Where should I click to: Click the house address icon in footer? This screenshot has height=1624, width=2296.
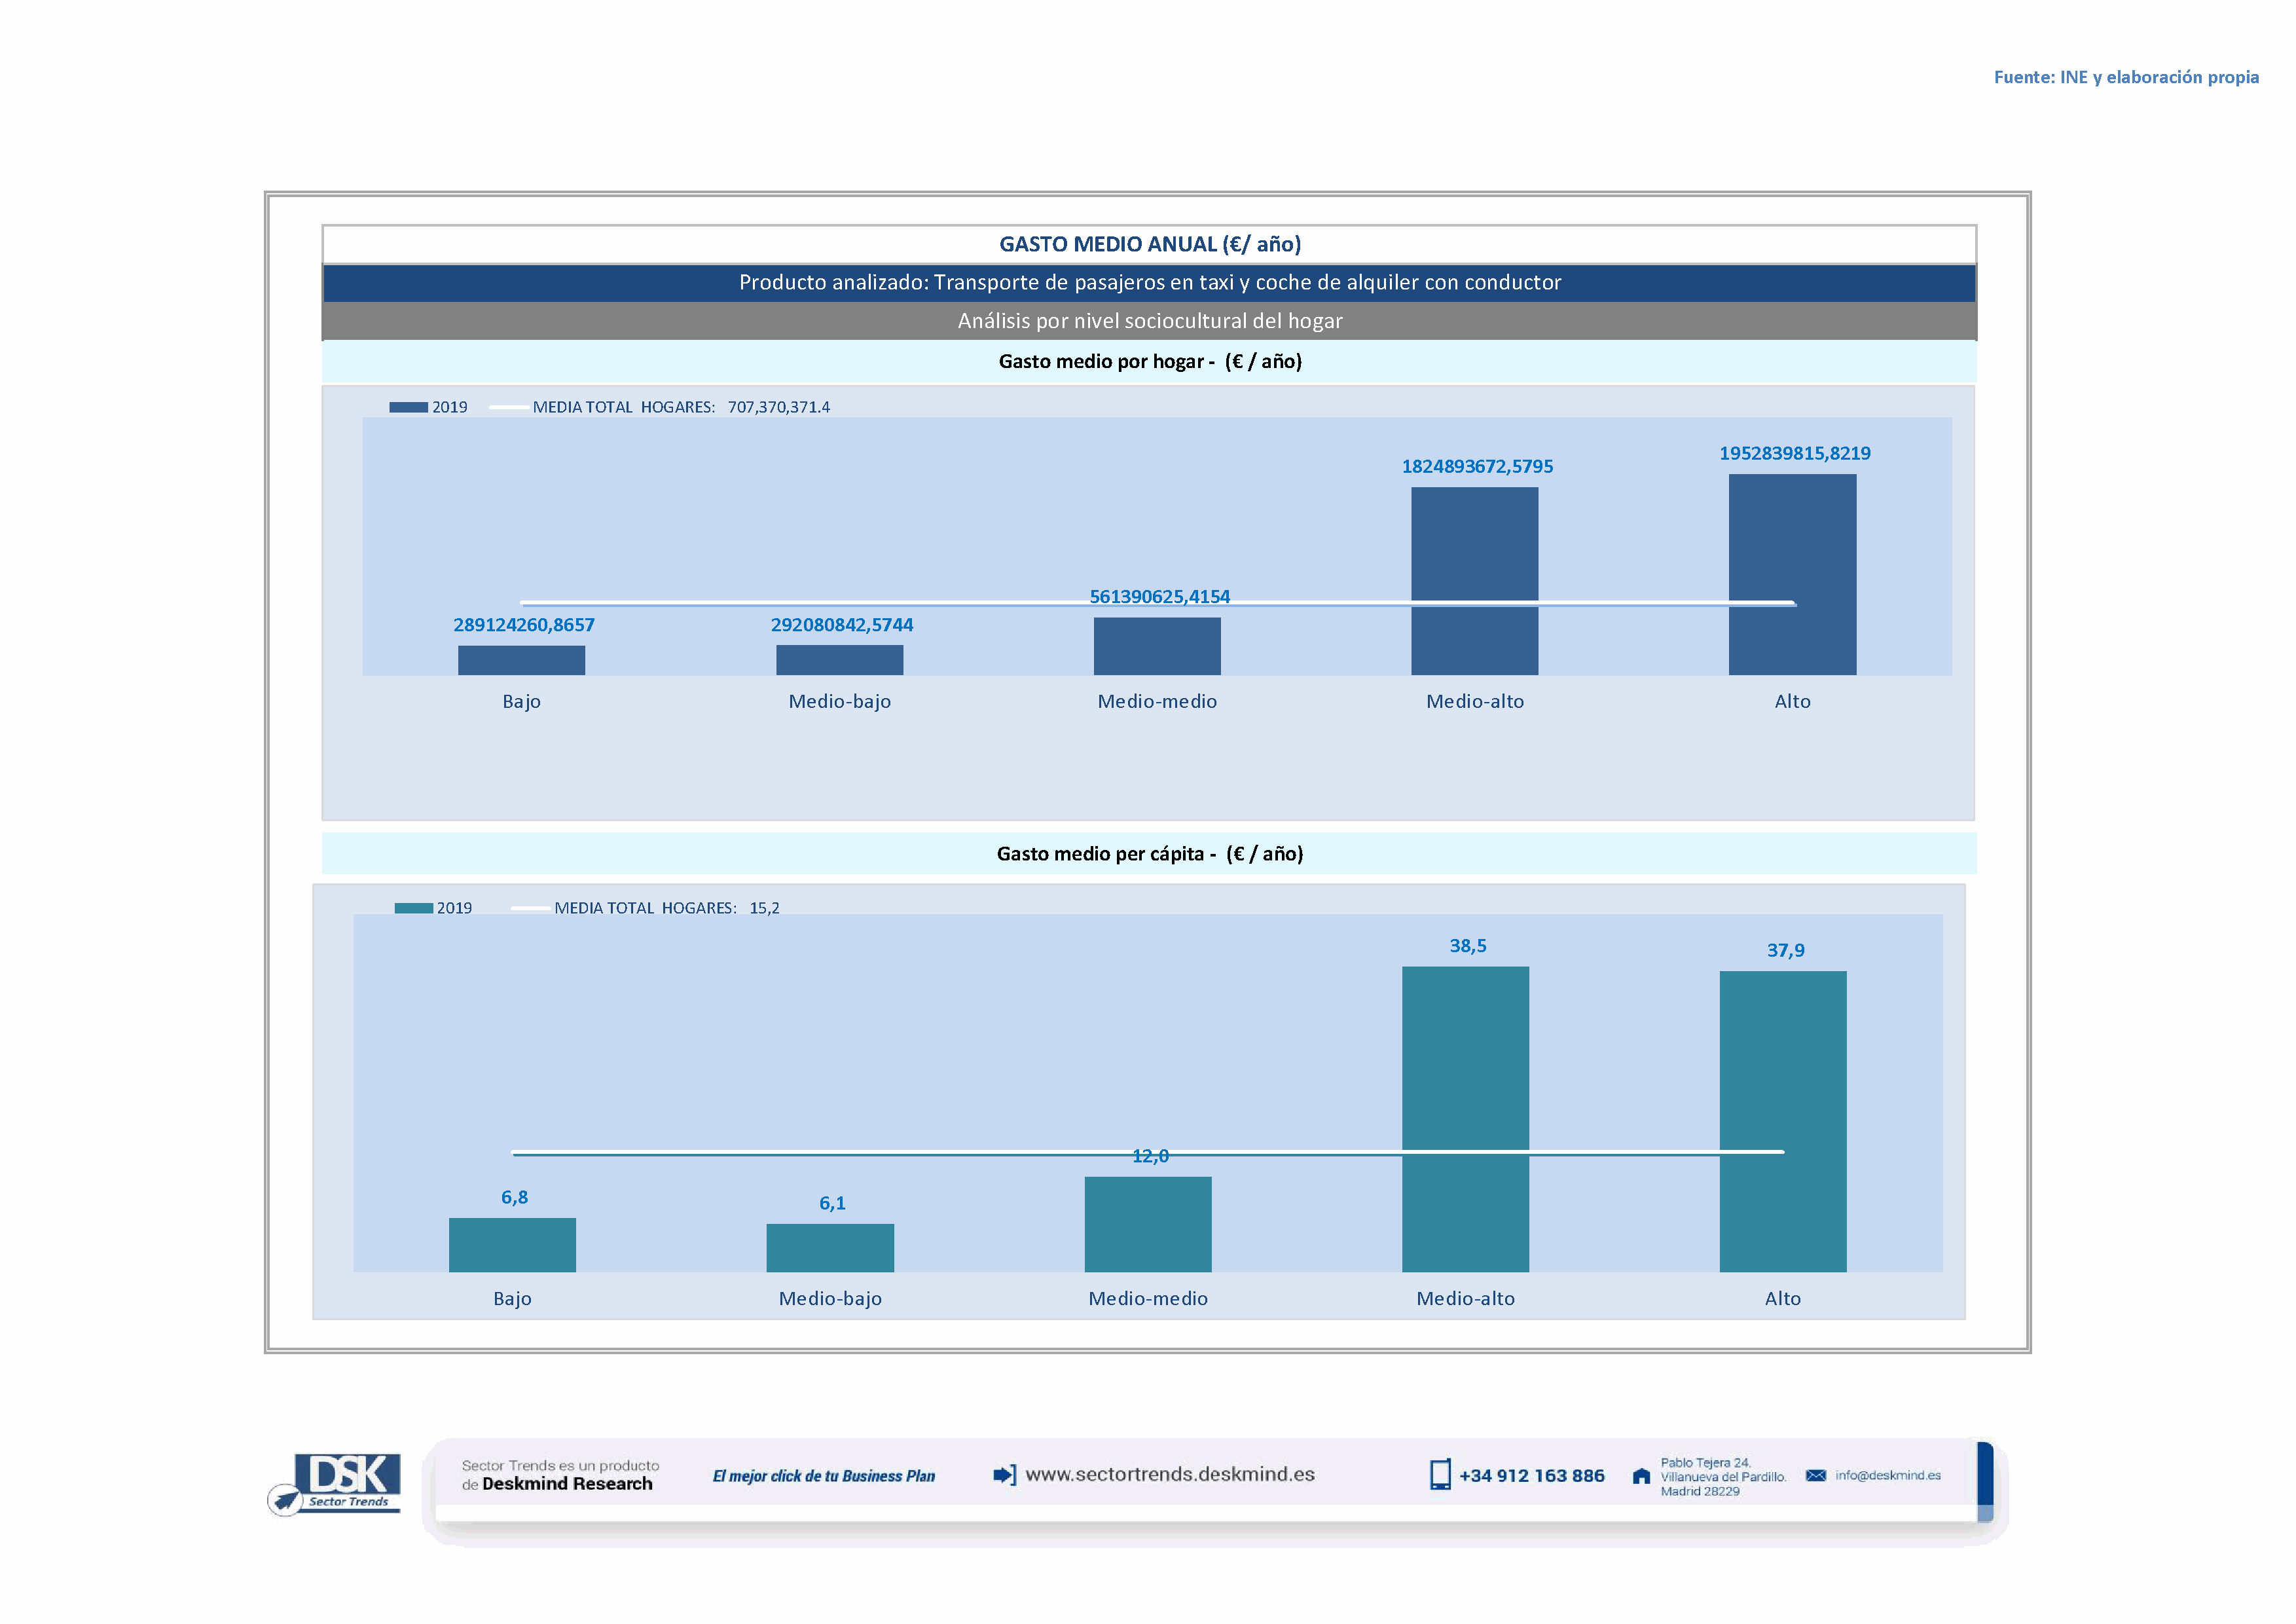pos(1641,1477)
